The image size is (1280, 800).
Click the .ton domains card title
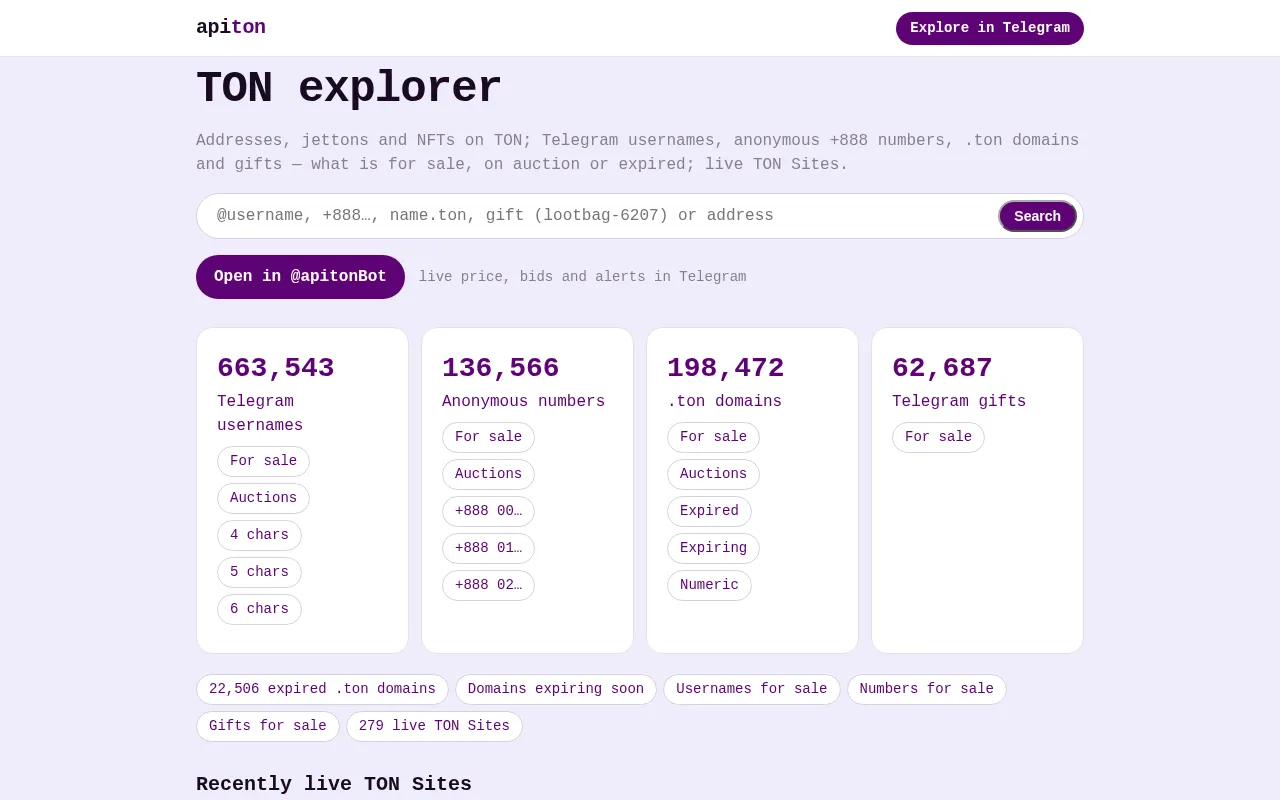pyautogui.click(x=724, y=402)
